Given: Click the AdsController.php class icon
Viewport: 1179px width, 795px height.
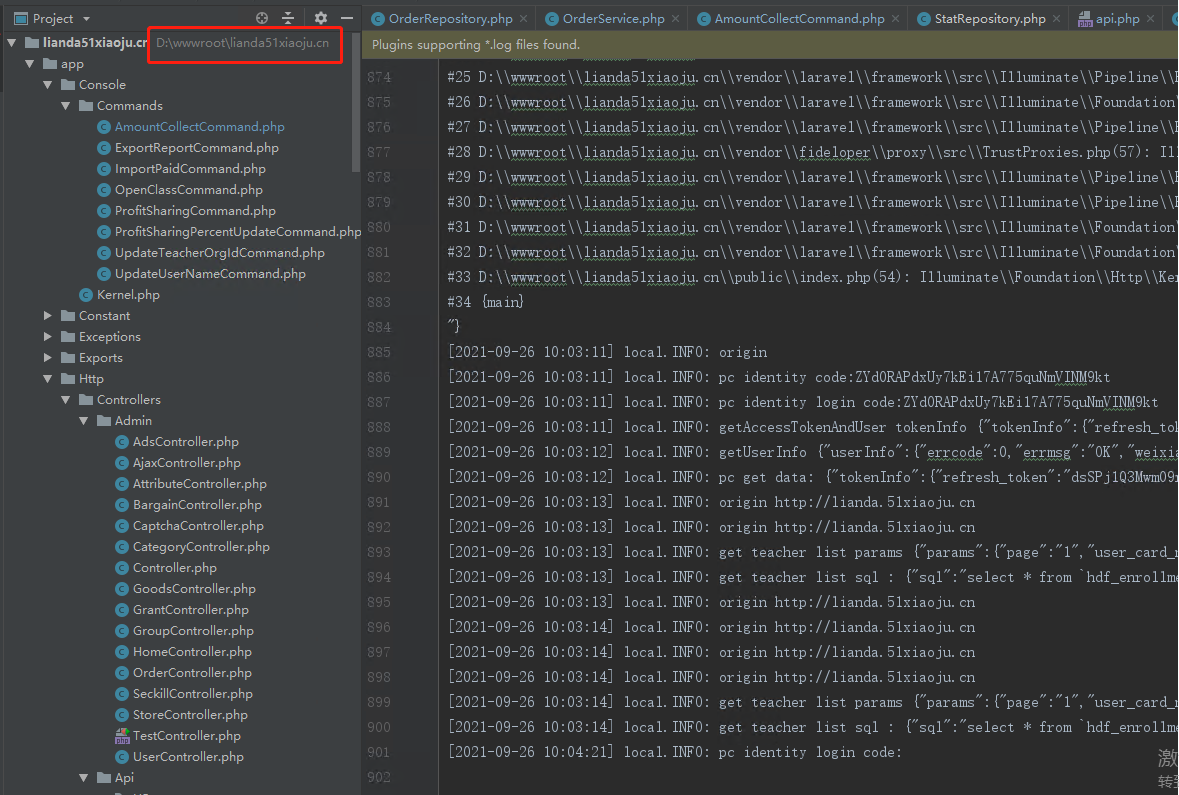Looking at the screenshot, I should [122, 442].
